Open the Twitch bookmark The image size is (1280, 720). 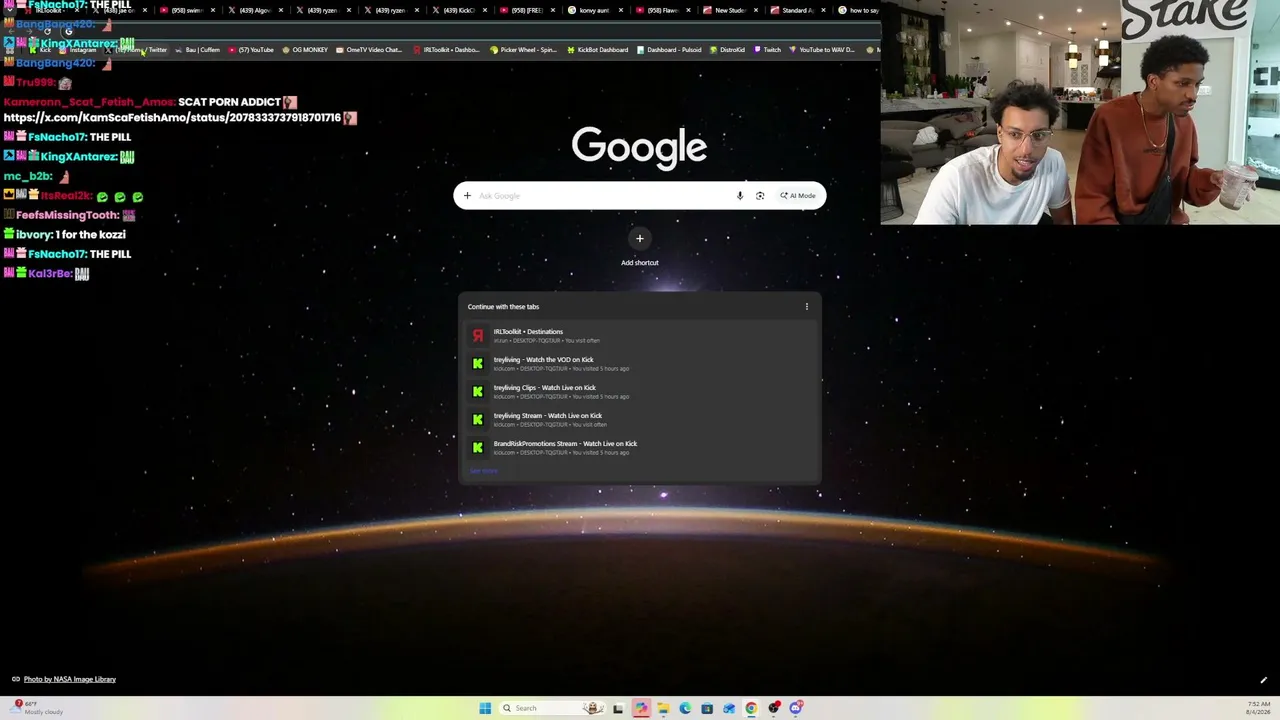coord(767,50)
